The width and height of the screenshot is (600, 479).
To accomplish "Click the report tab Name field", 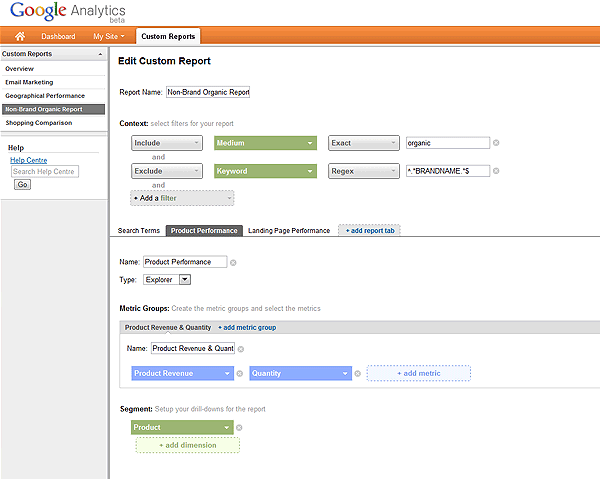I will (x=185, y=262).
